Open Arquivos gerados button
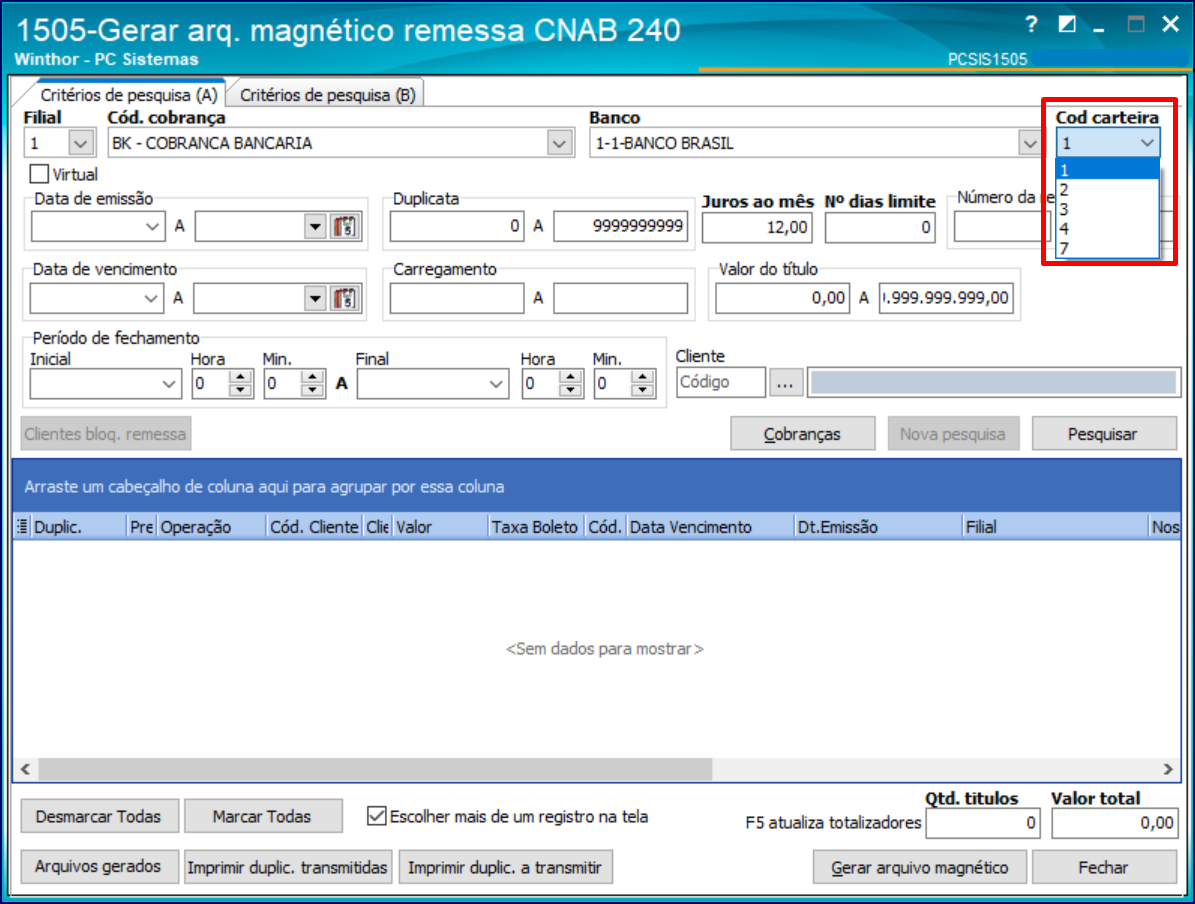Image resolution: width=1195 pixels, height=904 pixels. (99, 867)
